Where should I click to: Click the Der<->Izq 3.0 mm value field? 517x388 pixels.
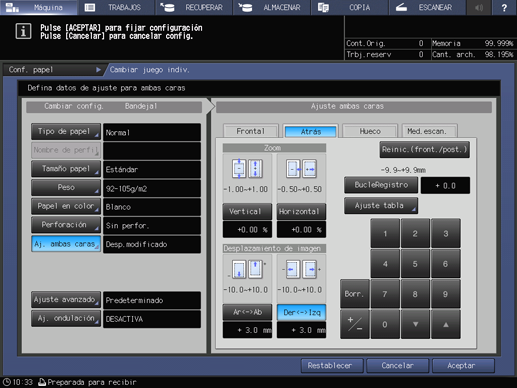tap(301, 330)
